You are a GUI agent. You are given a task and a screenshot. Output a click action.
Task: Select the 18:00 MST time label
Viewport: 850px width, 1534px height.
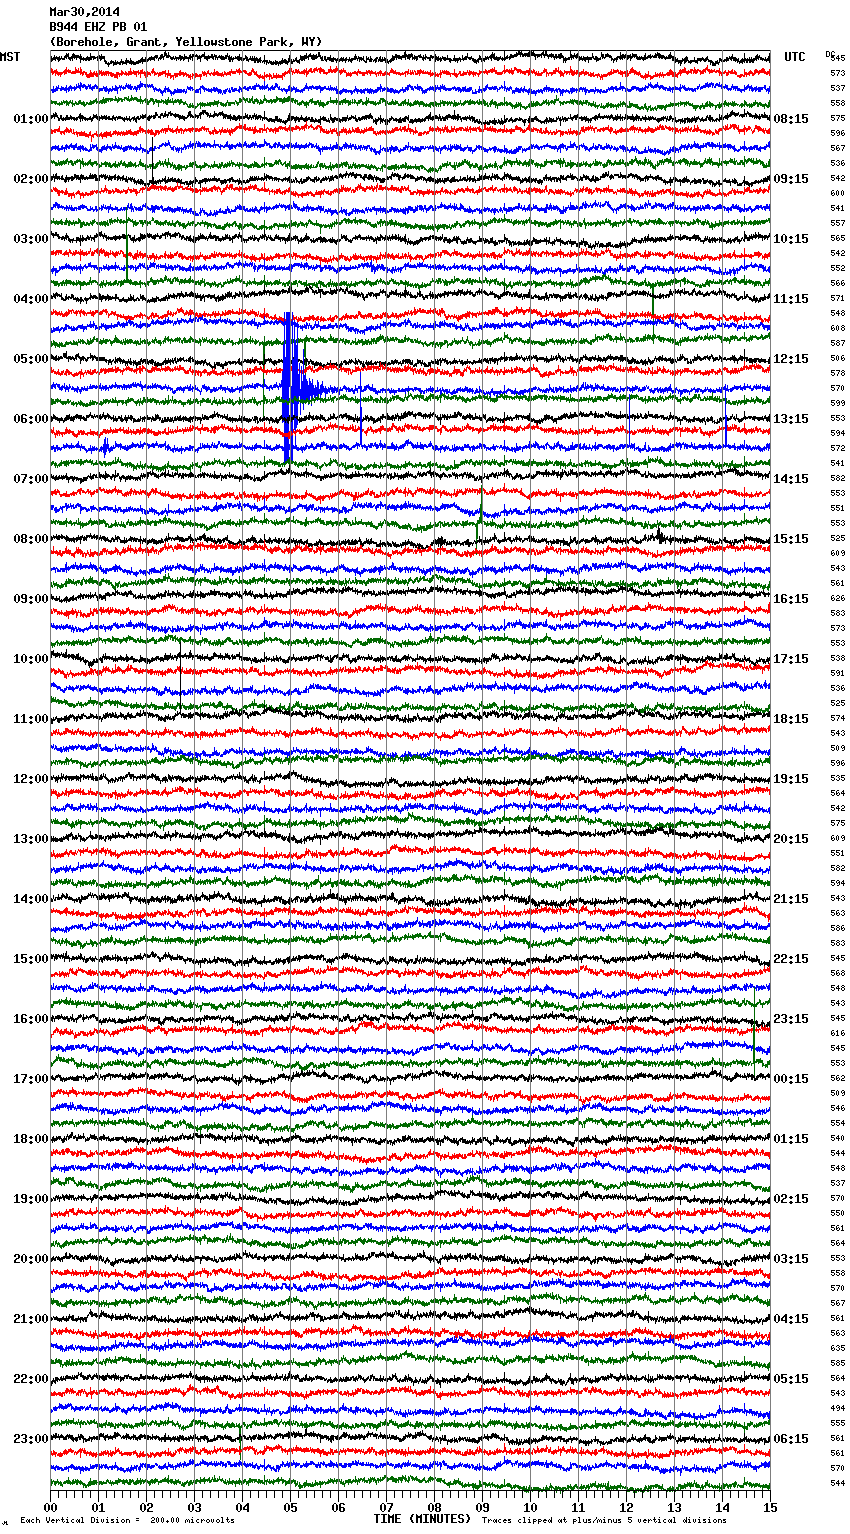pyautogui.click(x=31, y=1139)
